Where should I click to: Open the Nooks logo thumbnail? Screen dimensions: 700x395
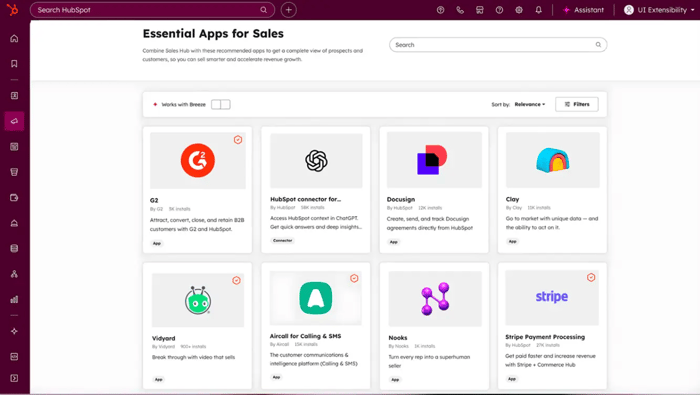[435, 299]
